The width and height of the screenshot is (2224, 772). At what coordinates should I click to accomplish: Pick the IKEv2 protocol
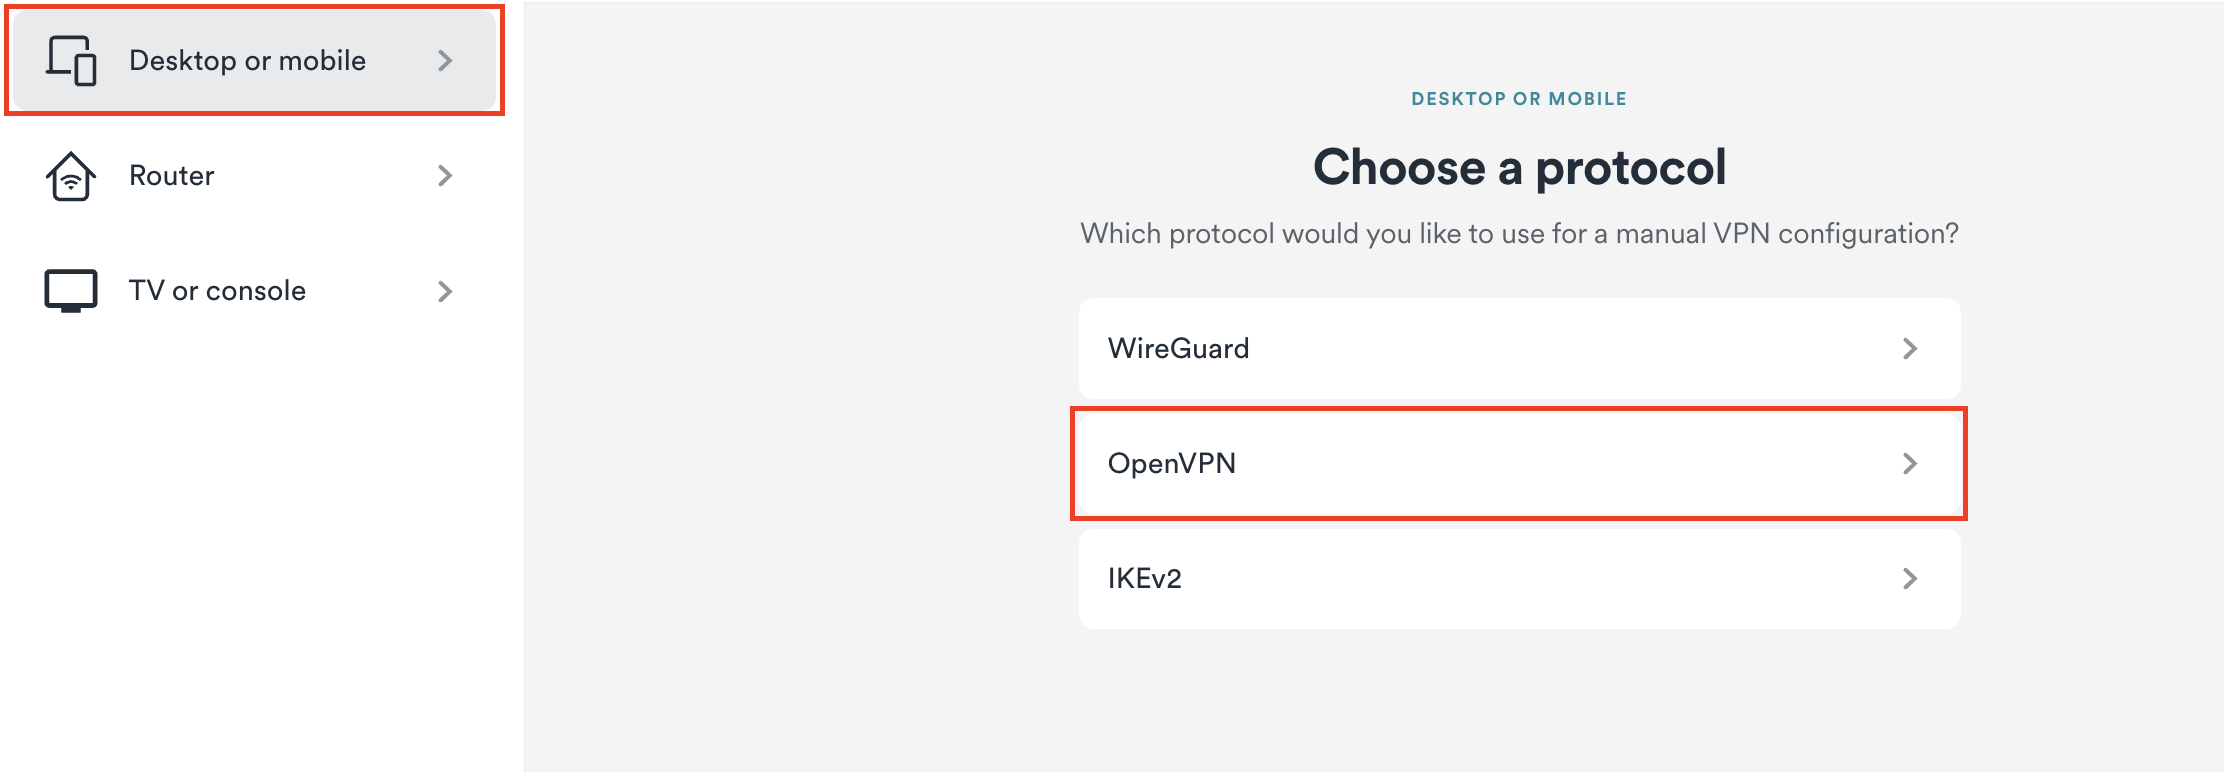(x=1145, y=578)
